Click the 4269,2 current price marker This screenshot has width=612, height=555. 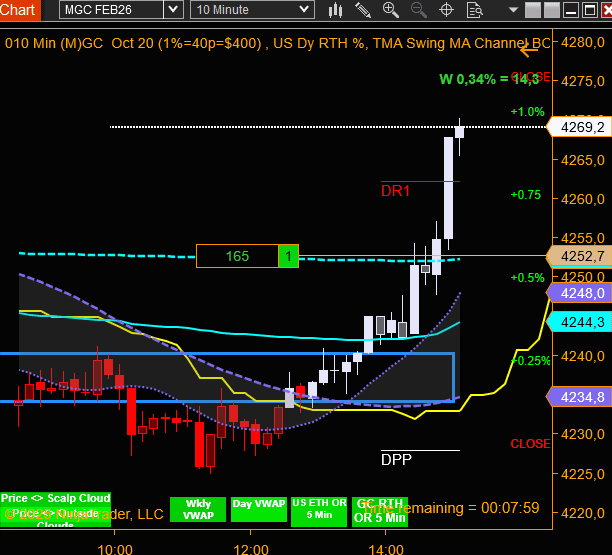(x=579, y=127)
